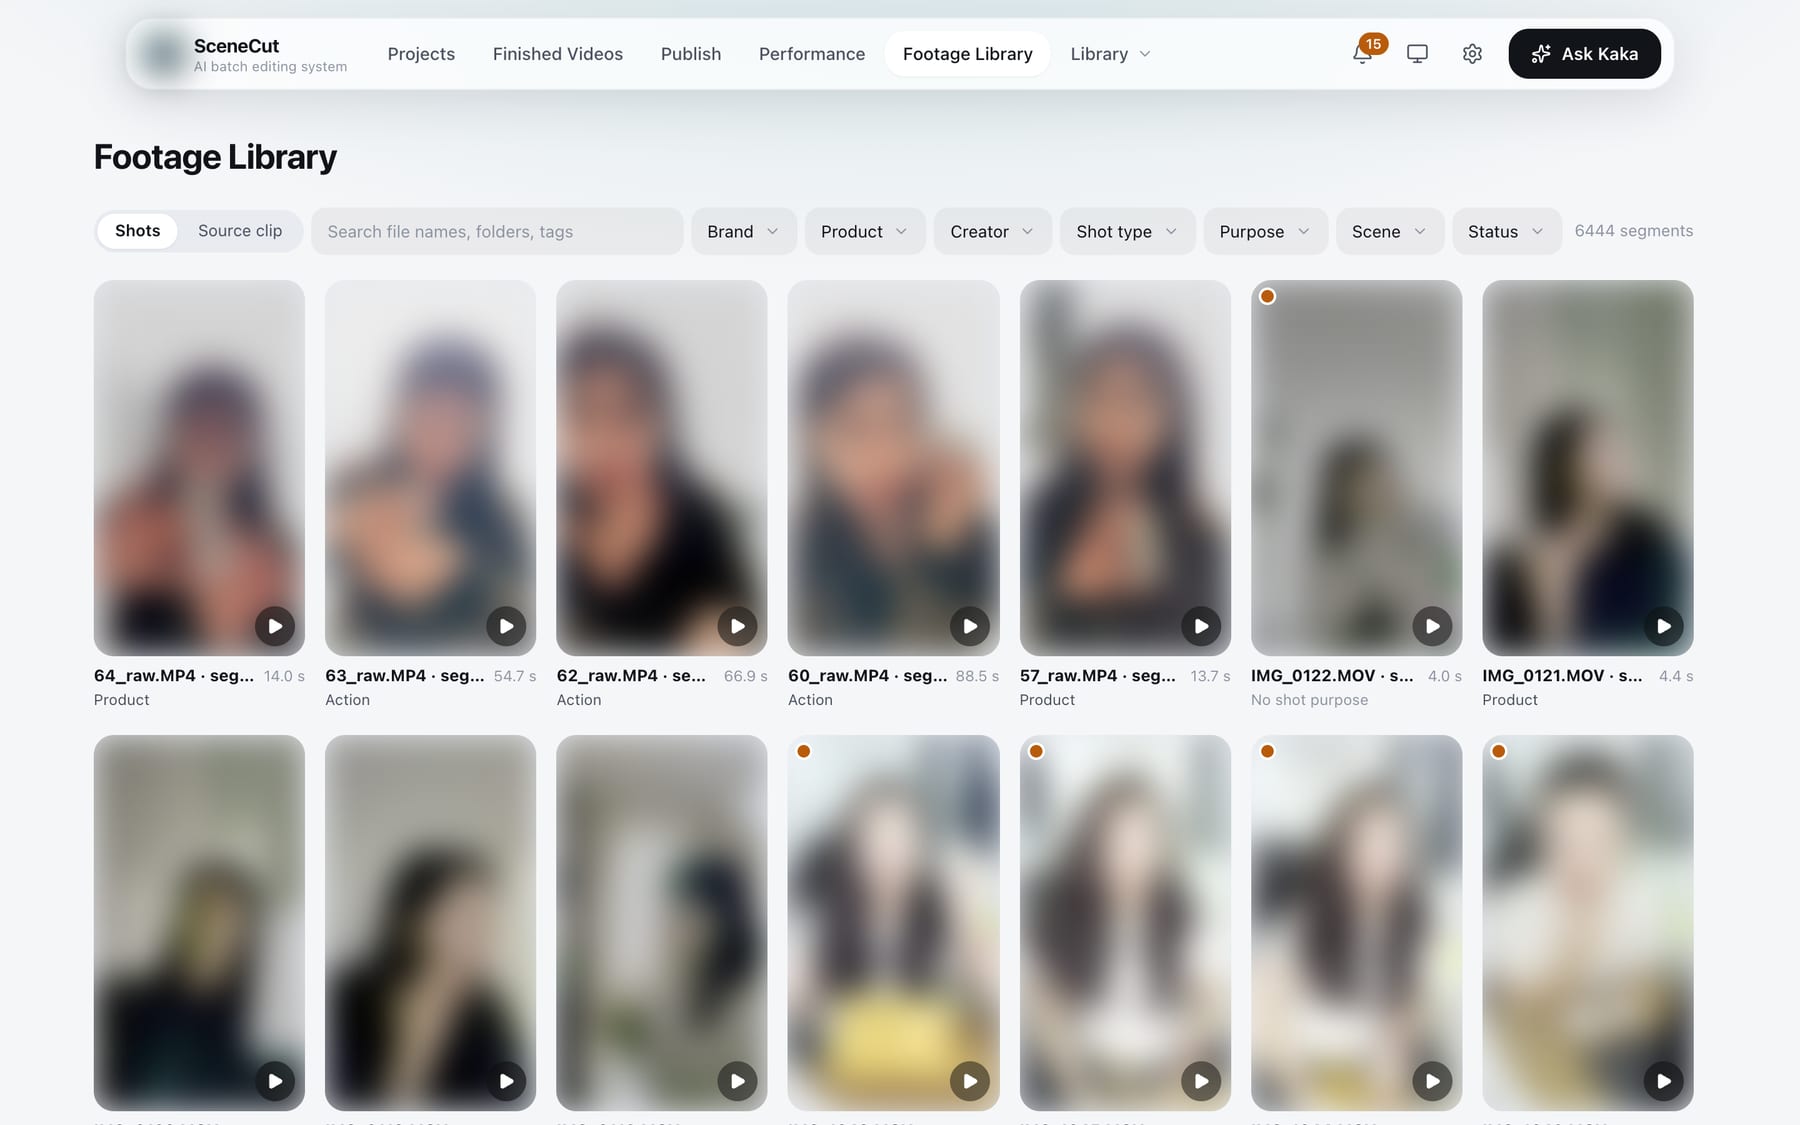
Task: Focus the search file names field
Action: 497,231
